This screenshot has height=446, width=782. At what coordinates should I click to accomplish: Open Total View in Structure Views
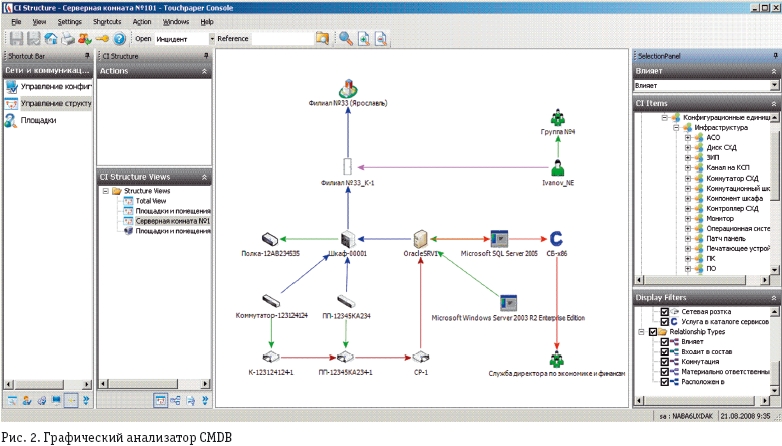pos(151,200)
